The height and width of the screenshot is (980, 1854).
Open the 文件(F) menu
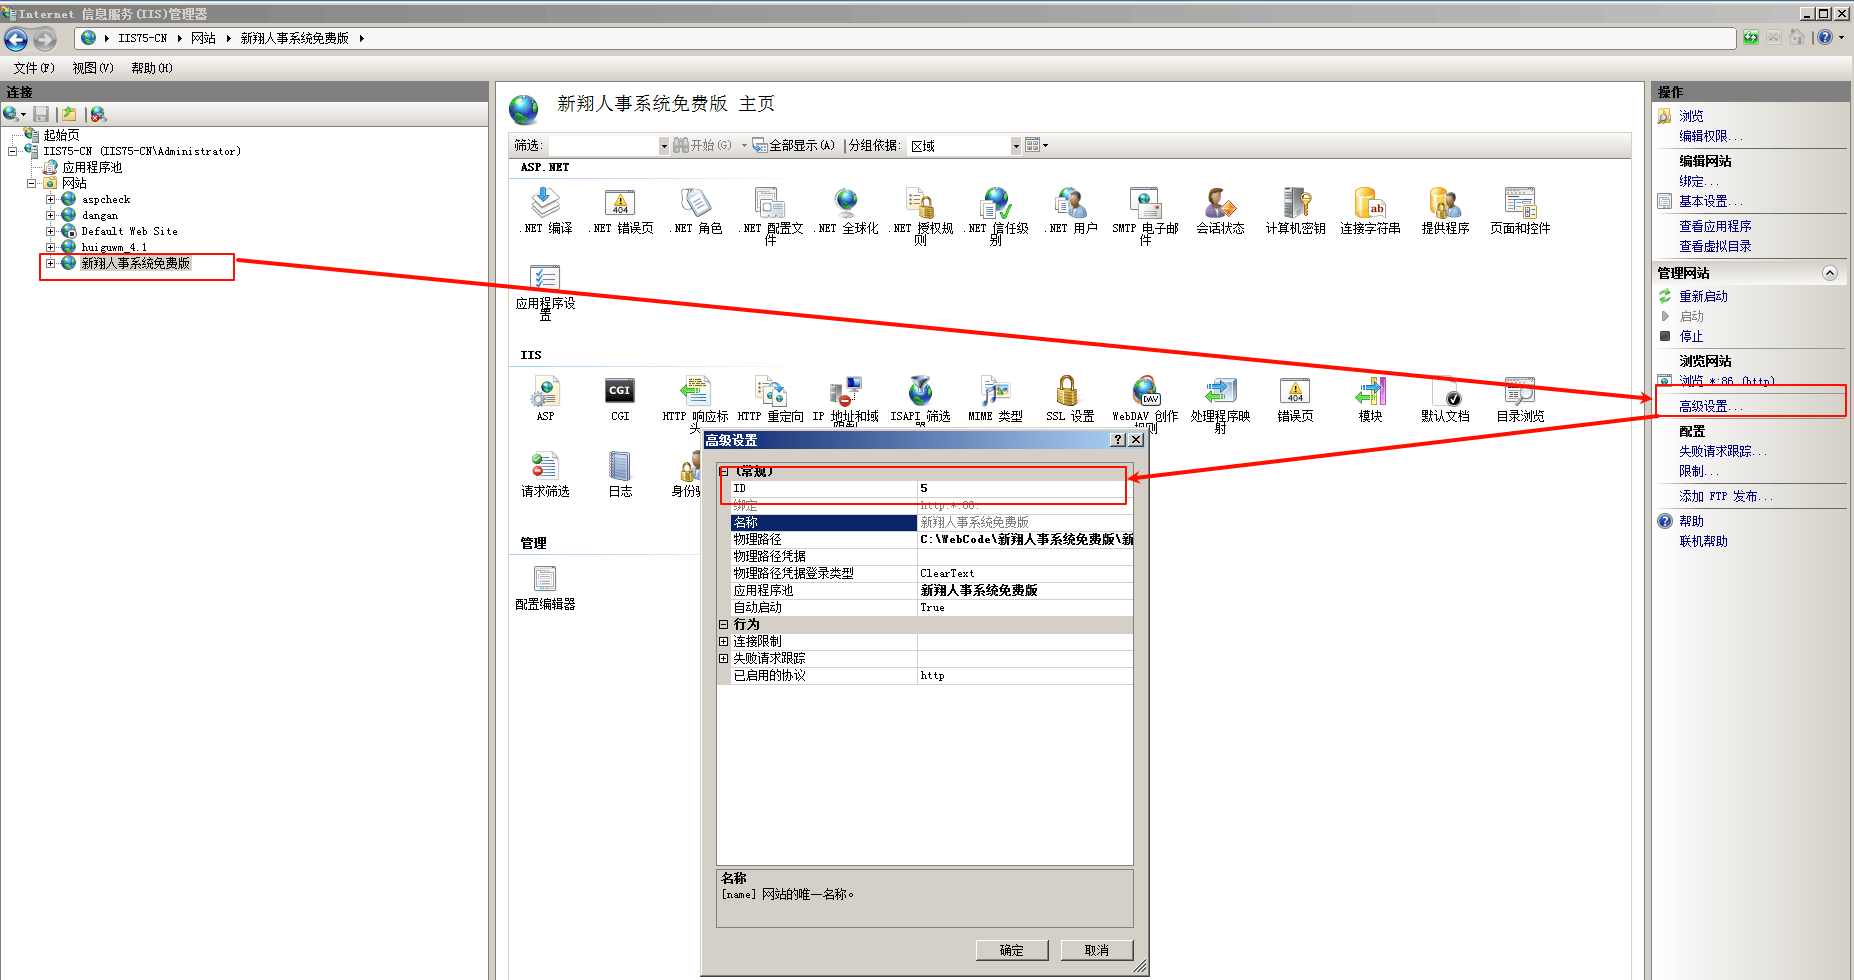click(34, 68)
